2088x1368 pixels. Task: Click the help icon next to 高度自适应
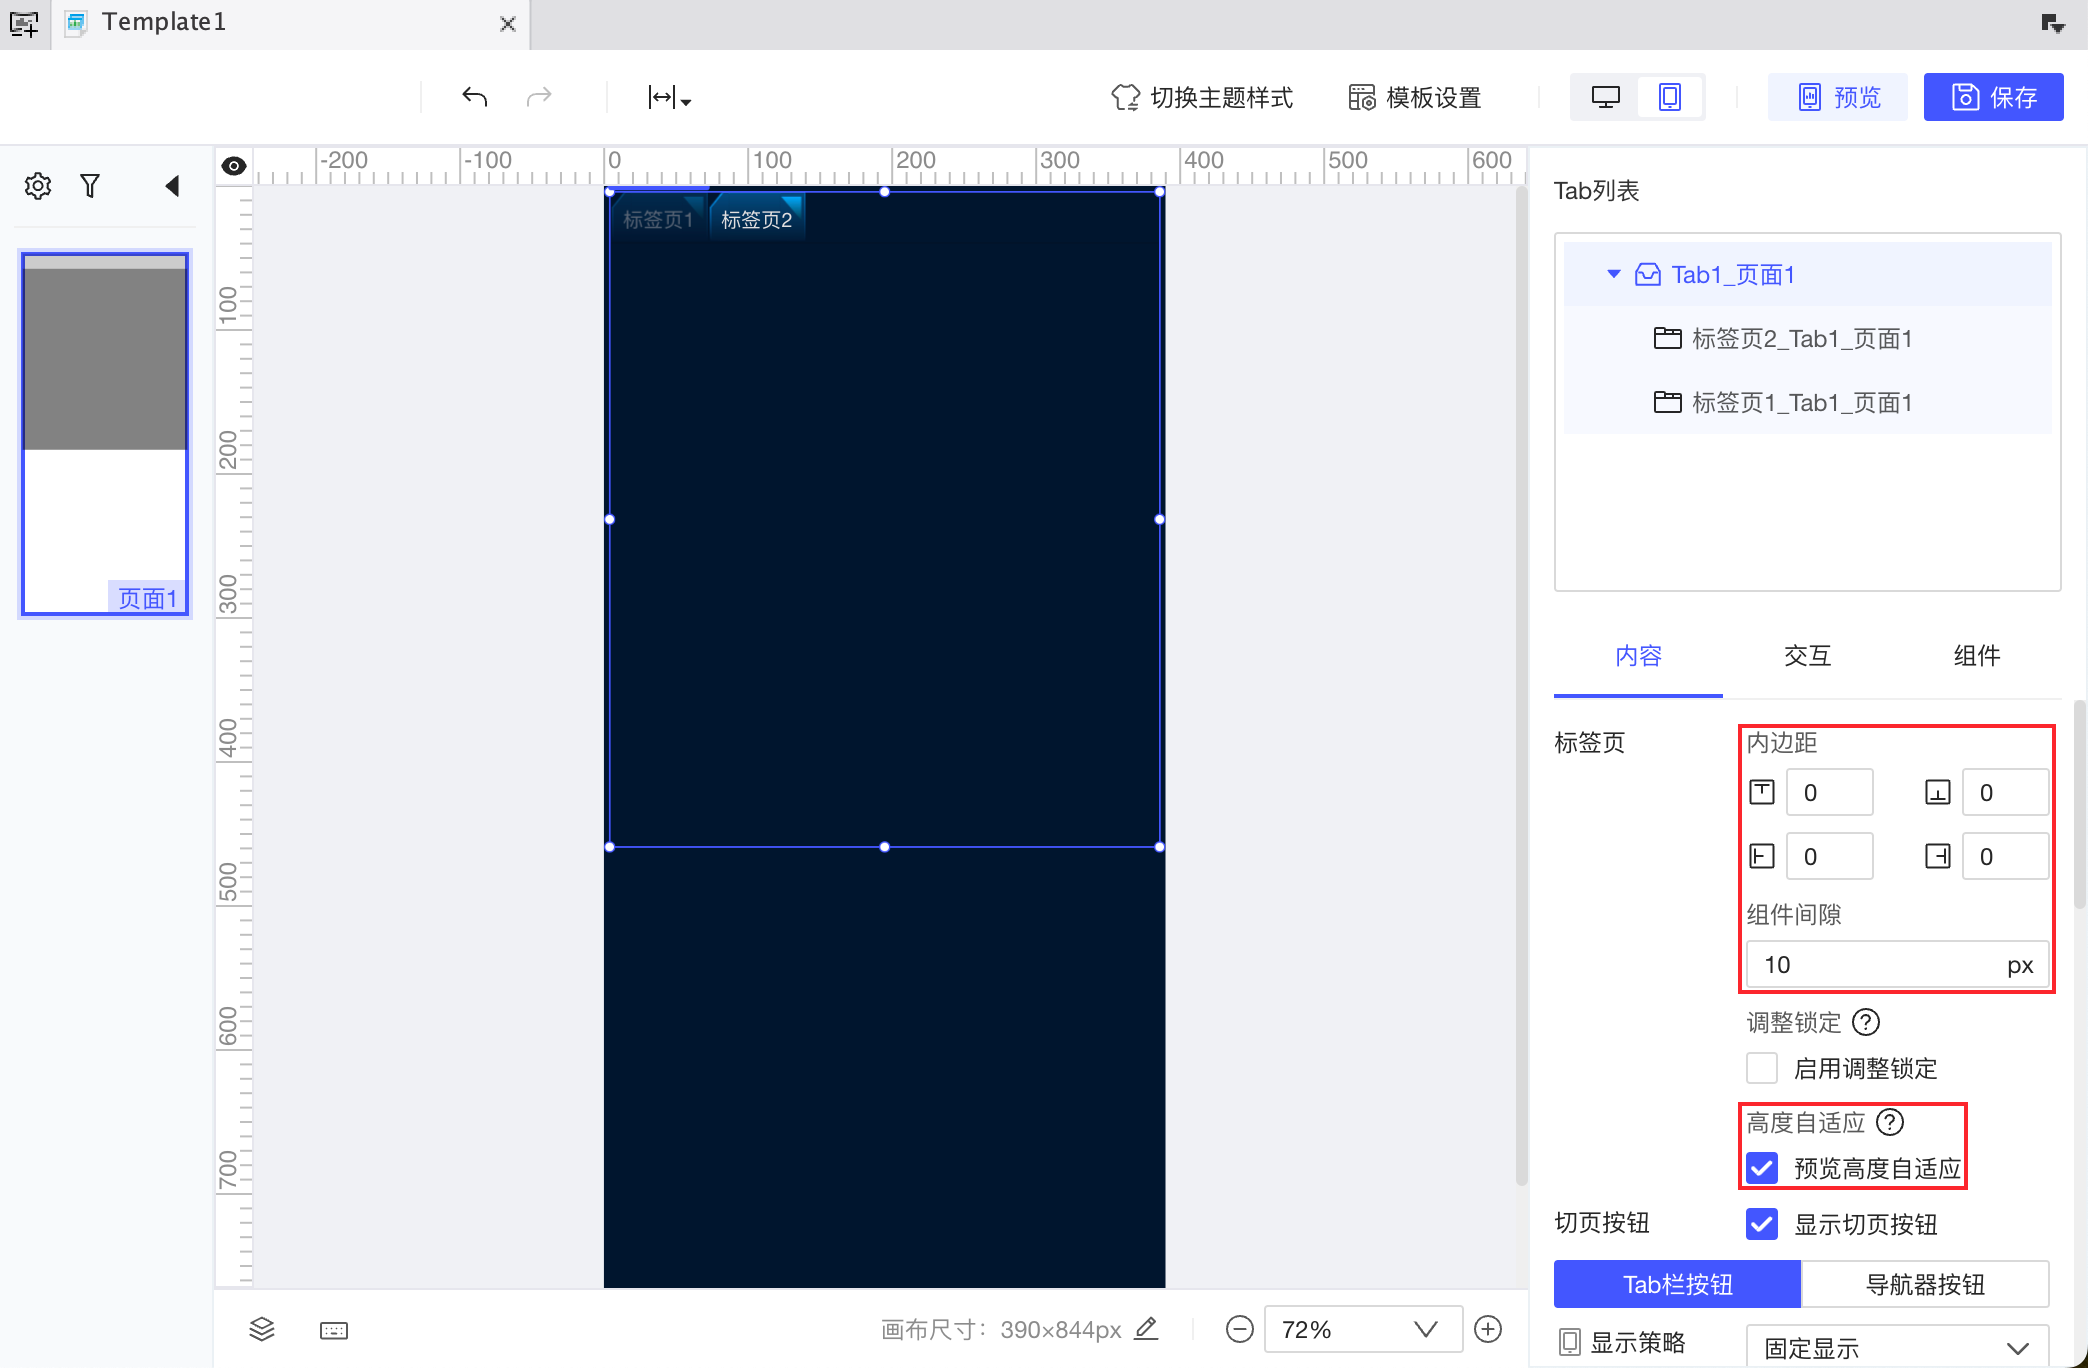tap(1890, 1122)
